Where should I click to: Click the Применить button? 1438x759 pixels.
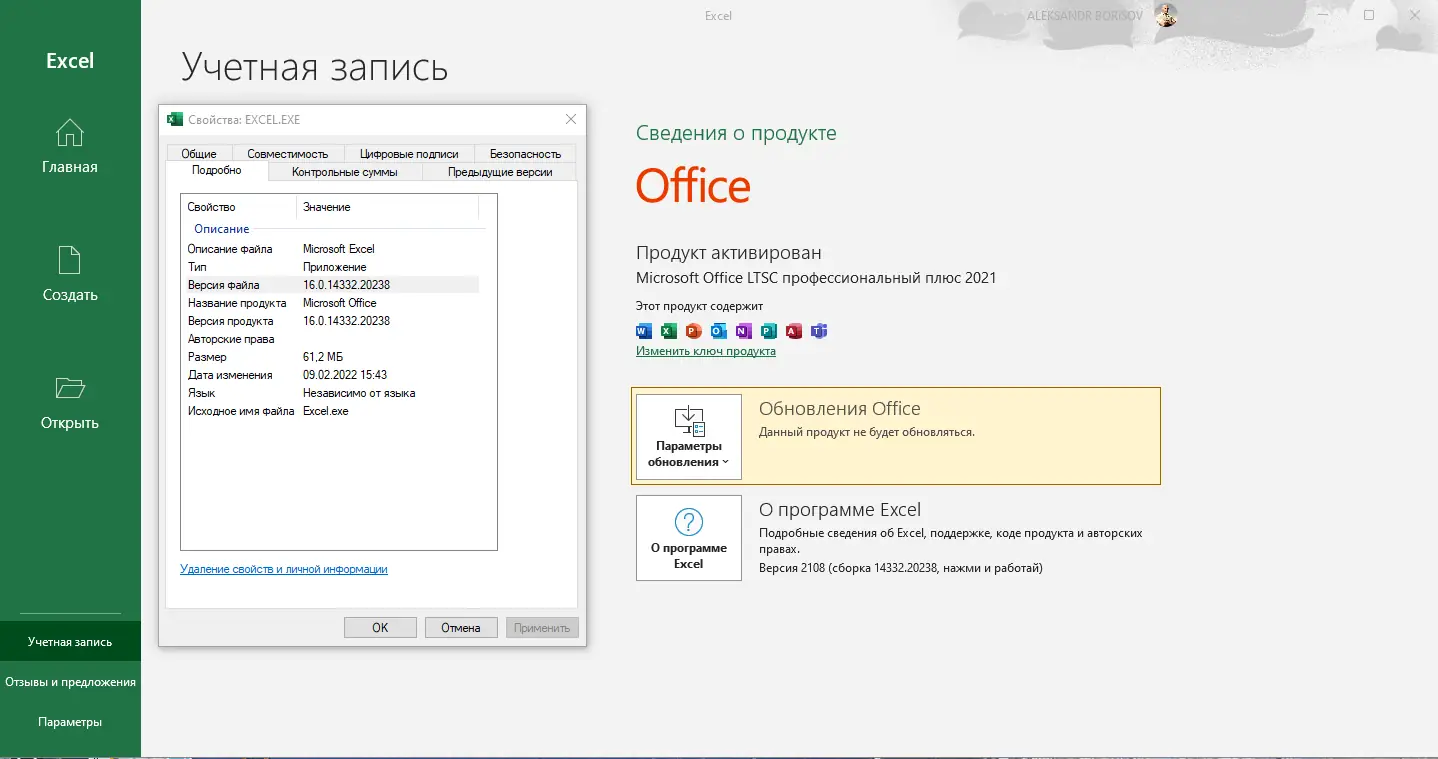click(x=542, y=628)
